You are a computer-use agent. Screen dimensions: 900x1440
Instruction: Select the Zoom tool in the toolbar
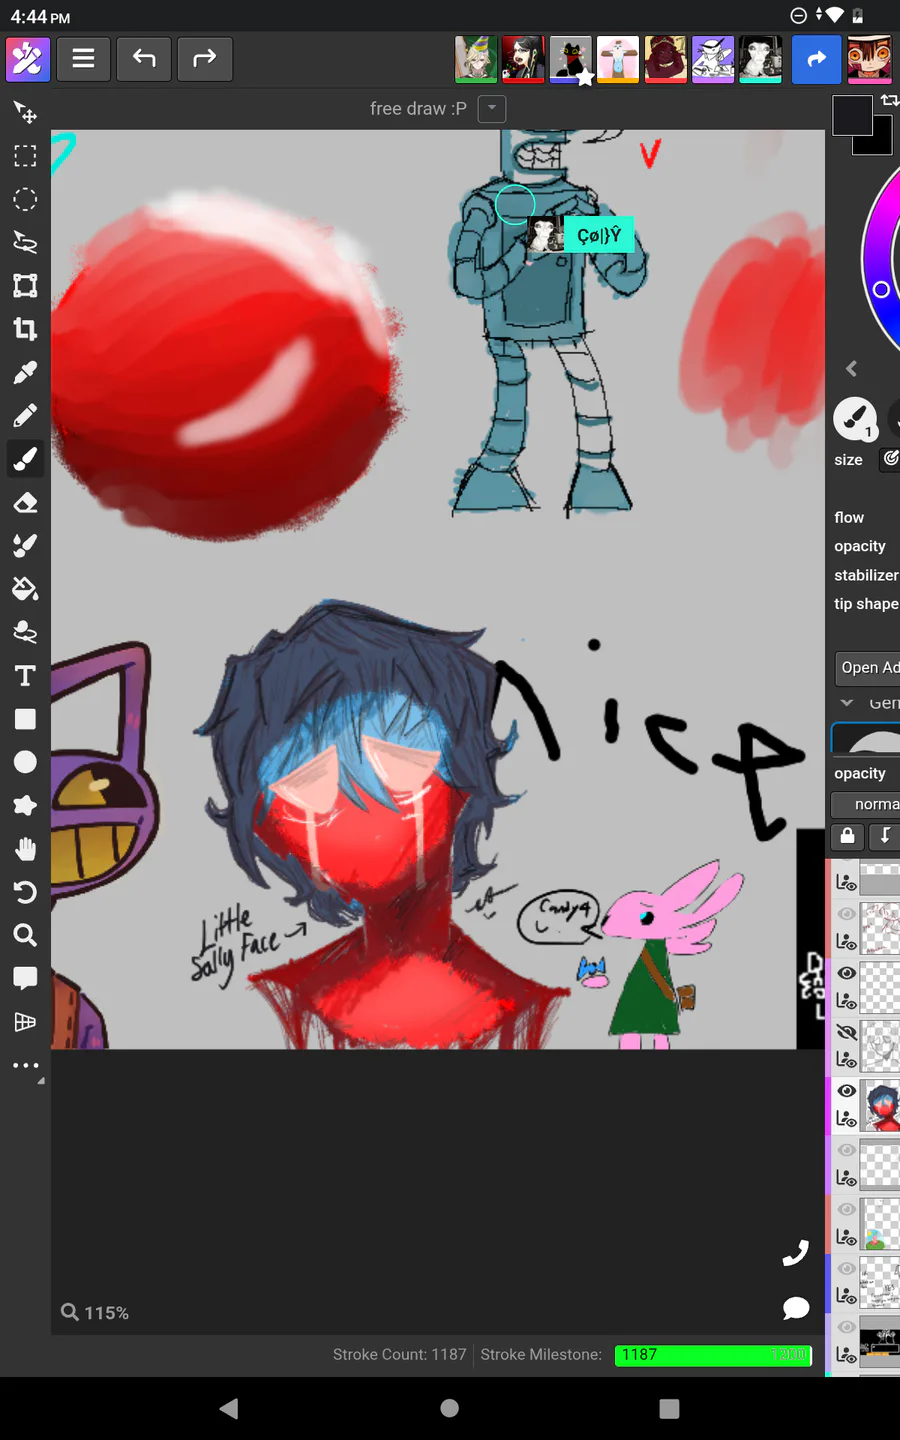coord(25,935)
